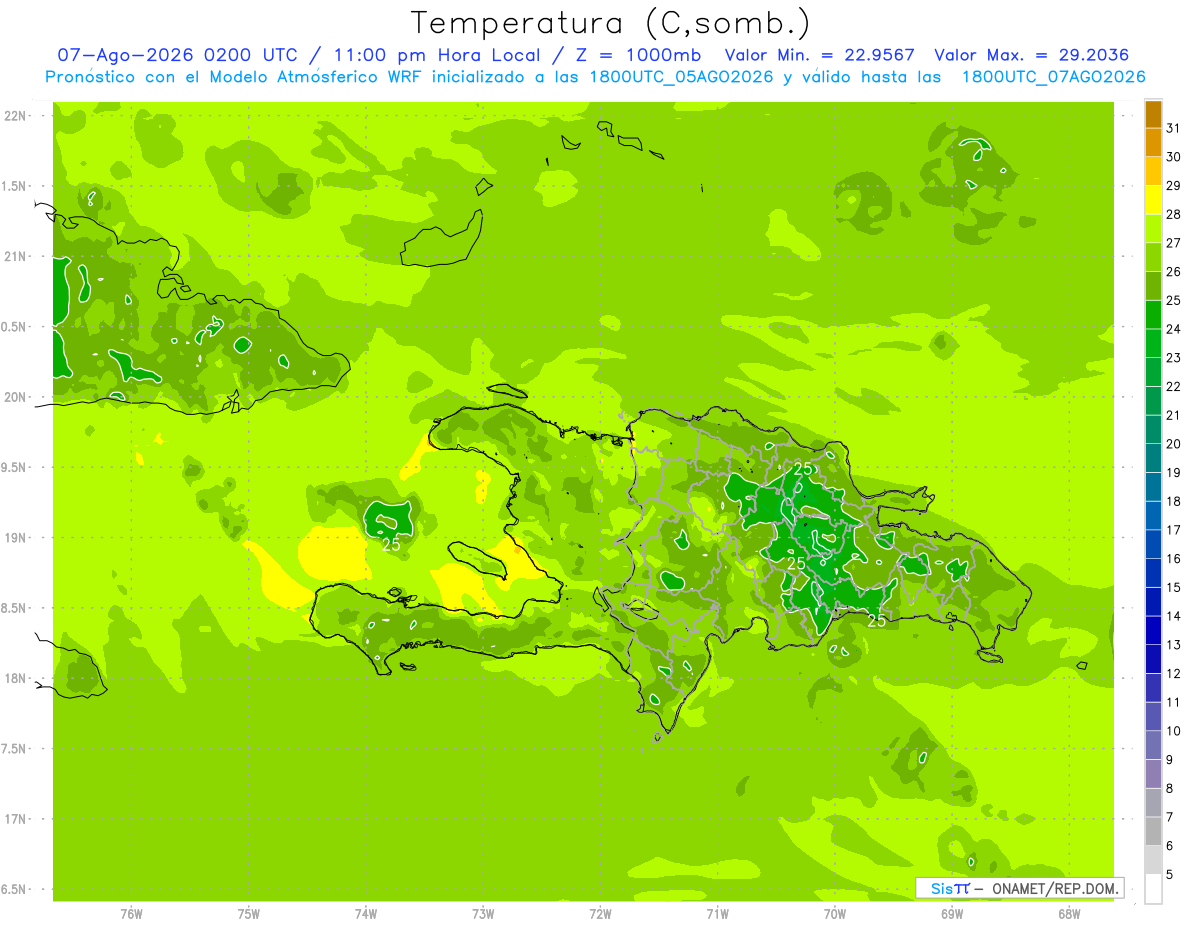Viewport: 1200px width, 927px height.
Task: Pick the gray legend swatch between 6 and 7
Action: [1153, 831]
